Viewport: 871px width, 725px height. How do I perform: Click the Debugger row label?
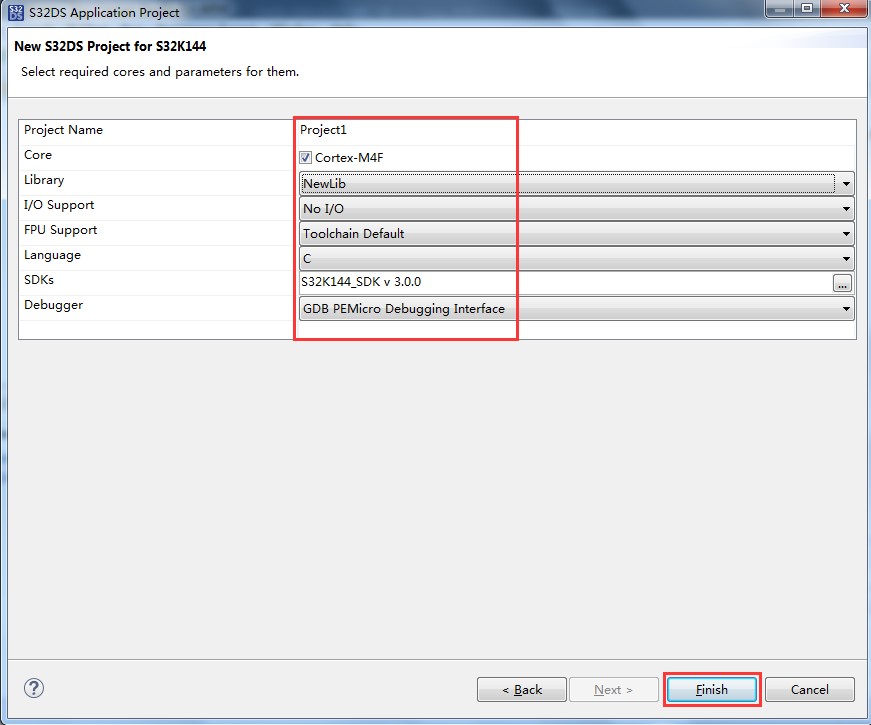pyautogui.click(x=53, y=305)
